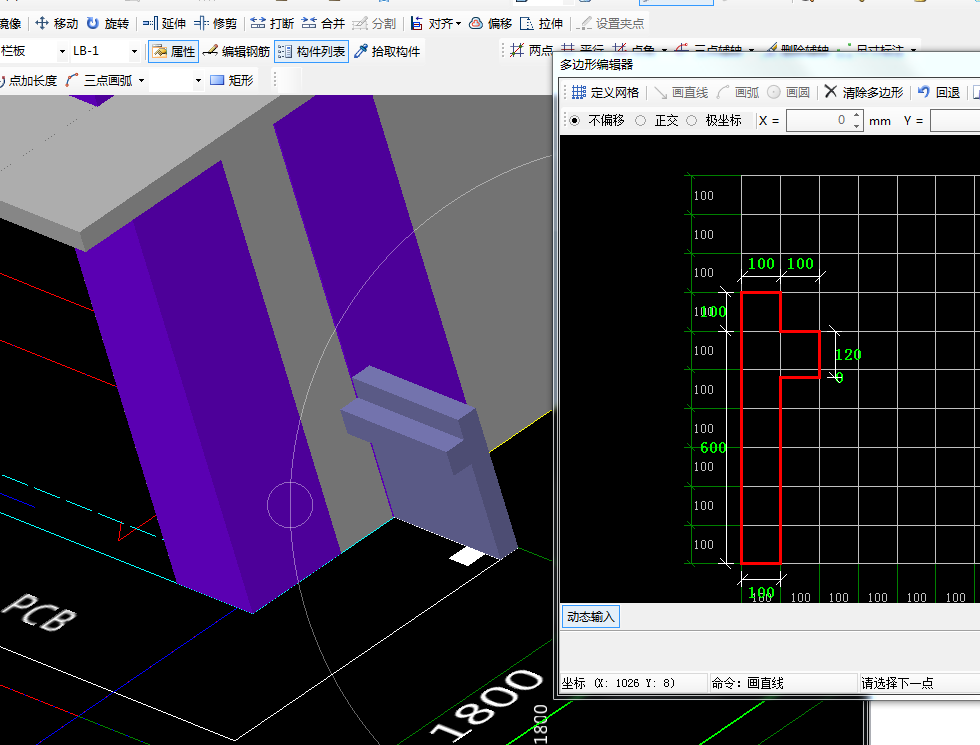Image resolution: width=980 pixels, height=745 pixels.
Task: Click the 命令: 画直线 status text
Action: point(748,683)
